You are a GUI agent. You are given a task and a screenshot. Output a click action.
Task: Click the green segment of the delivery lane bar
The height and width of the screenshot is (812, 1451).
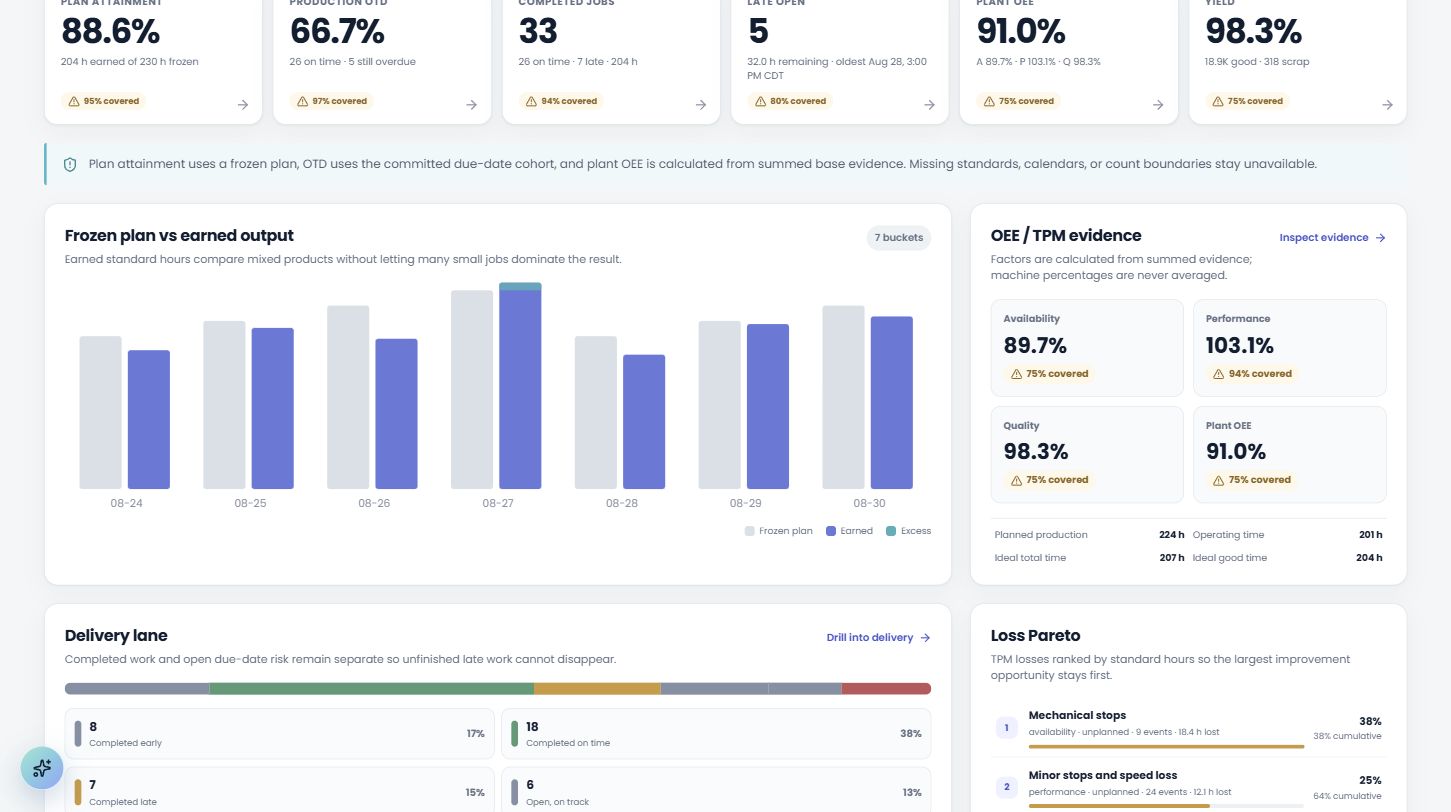point(371,688)
